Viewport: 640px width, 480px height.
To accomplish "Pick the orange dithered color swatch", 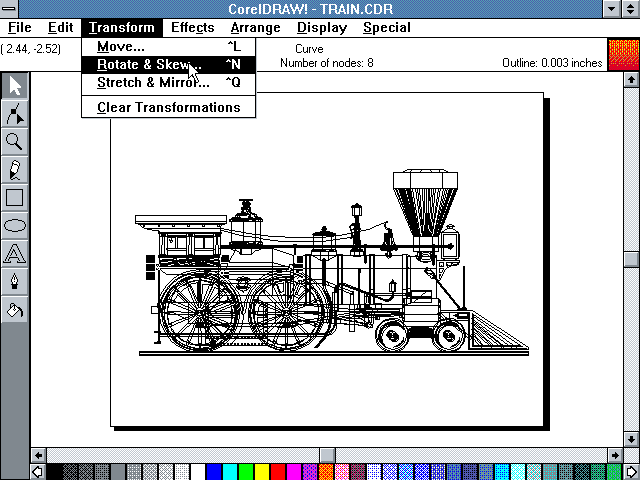I will click(x=326, y=472).
